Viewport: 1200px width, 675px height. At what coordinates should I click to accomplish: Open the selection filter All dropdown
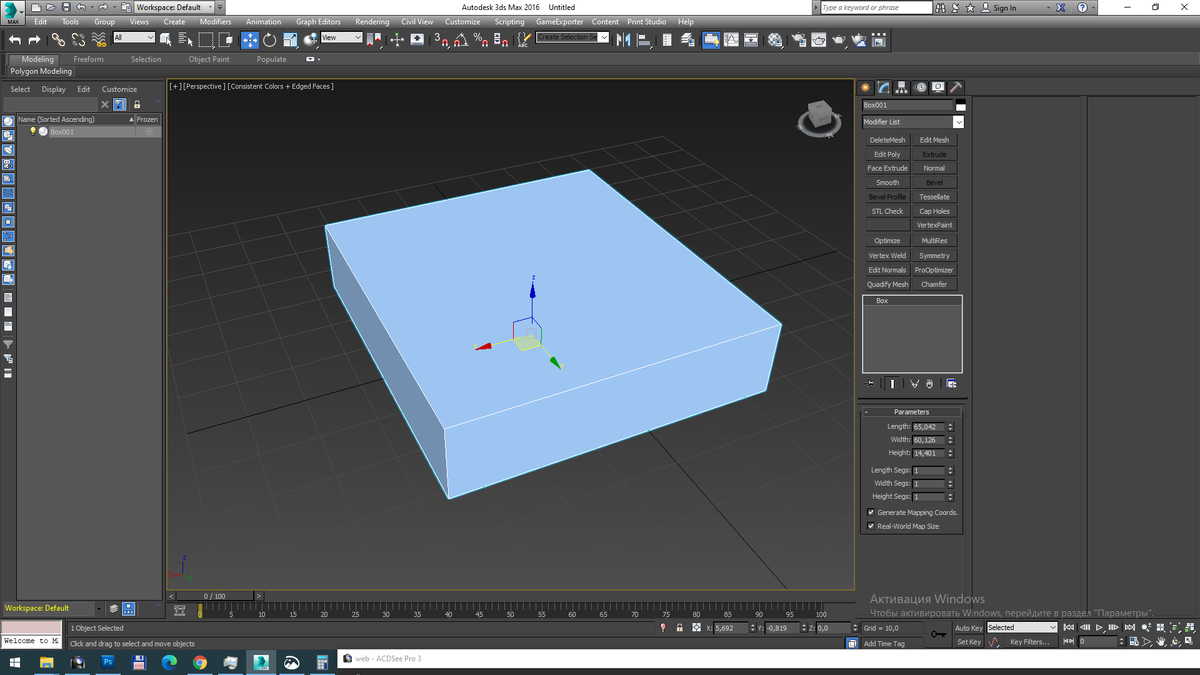[x=133, y=38]
